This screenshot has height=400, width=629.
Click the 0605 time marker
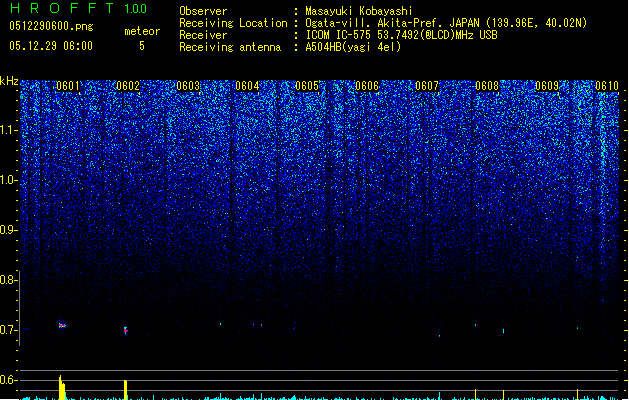pyautogui.click(x=307, y=86)
